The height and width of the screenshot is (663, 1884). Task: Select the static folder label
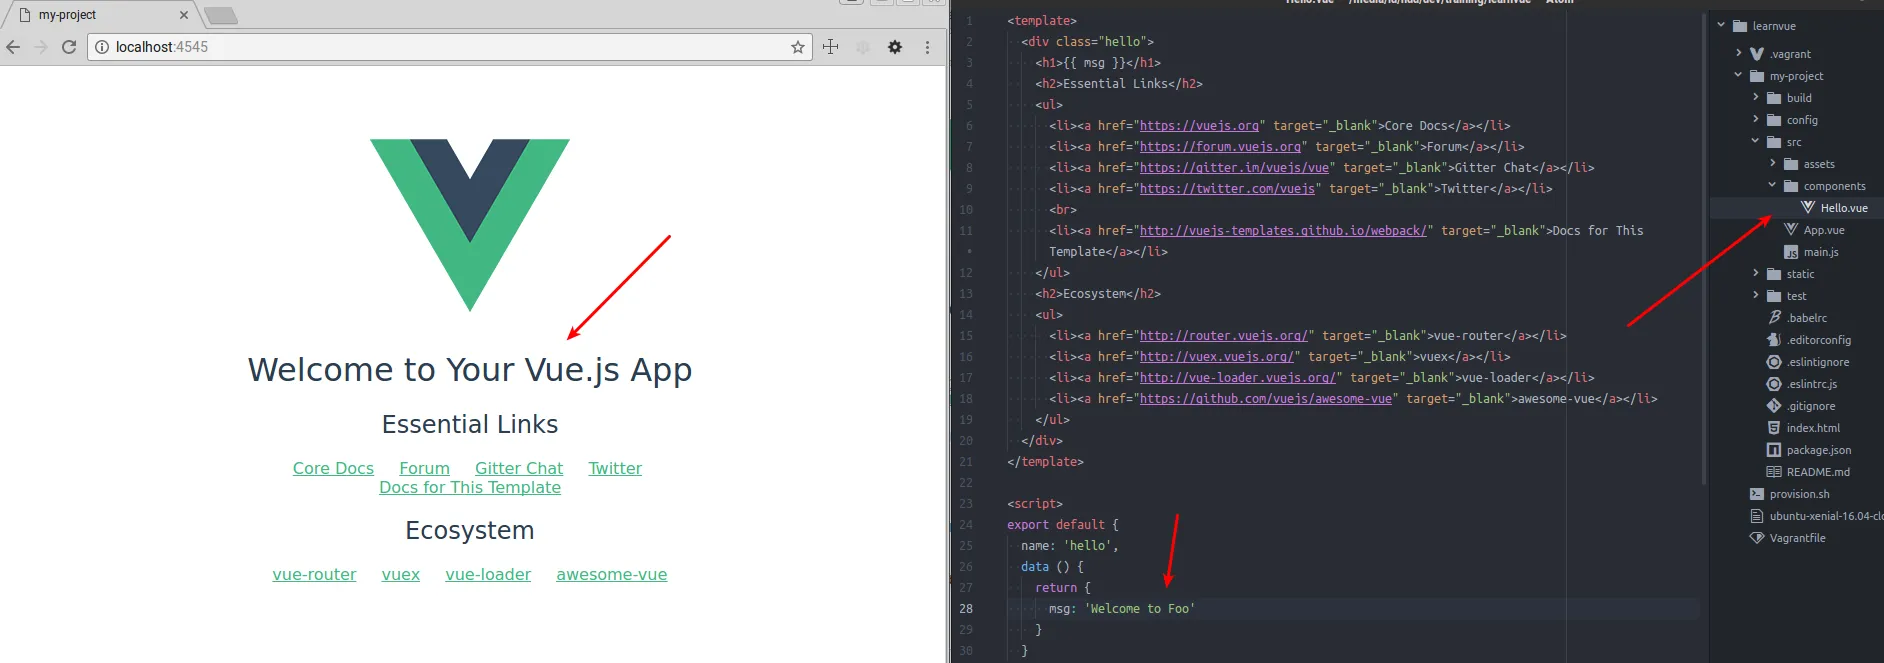pos(1800,274)
